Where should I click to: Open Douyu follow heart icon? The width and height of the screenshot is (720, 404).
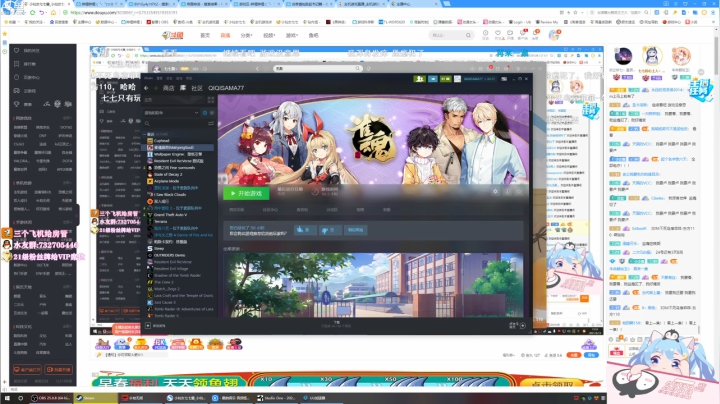(498, 33)
